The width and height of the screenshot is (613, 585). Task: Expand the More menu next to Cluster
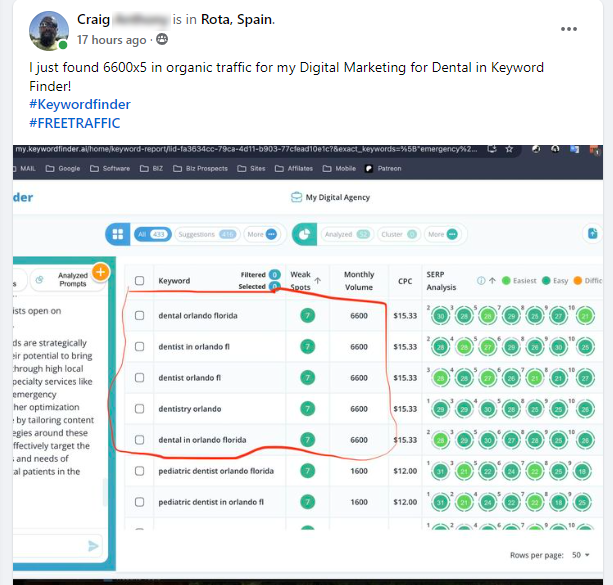pyautogui.click(x=445, y=234)
